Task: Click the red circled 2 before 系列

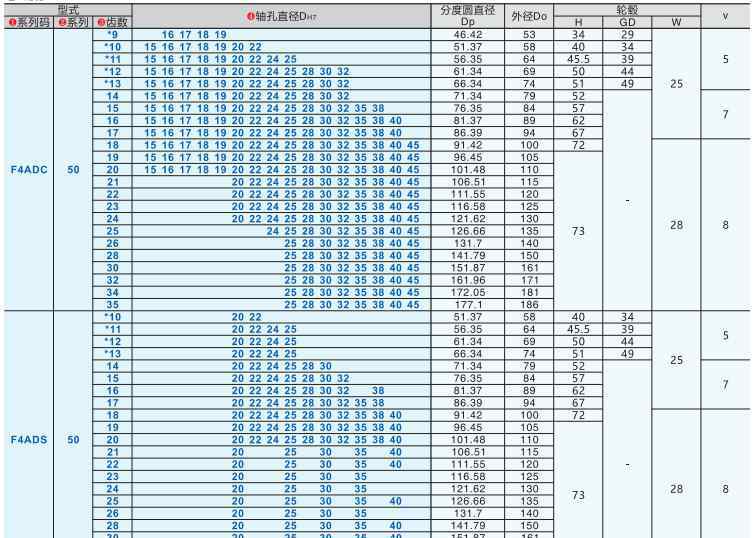Action: [60, 22]
